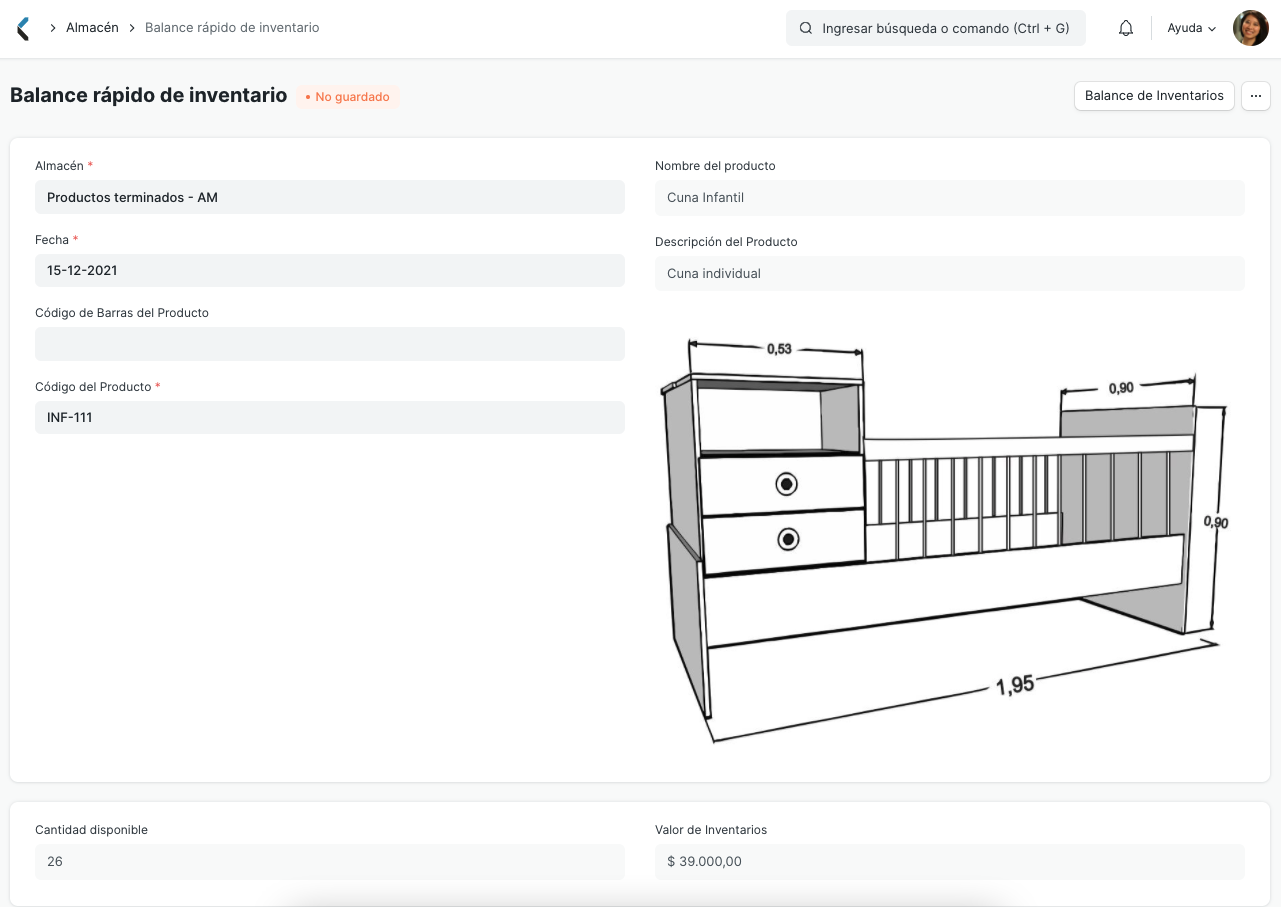Click the page title Balance rápido de inventario
The image size is (1281, 907).
[149, 96]
